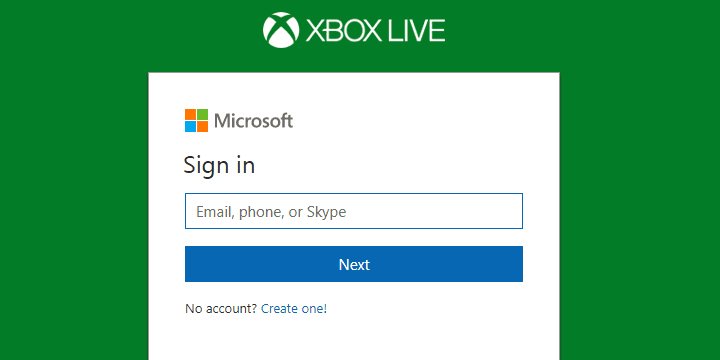
Task: Click the green square in the Microsoft logo
Action: tap(202, 114)
